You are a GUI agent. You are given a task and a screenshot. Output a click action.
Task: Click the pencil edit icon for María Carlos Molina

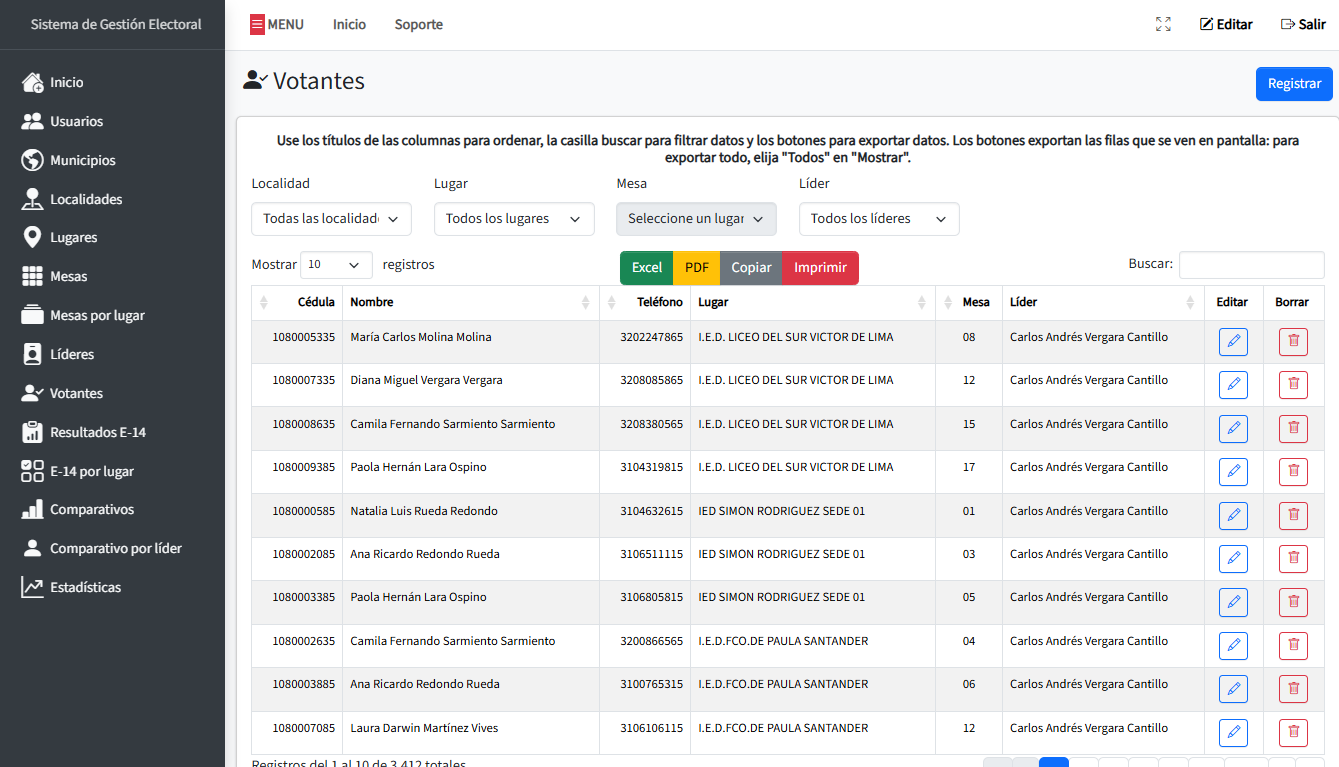(1233, 342)
